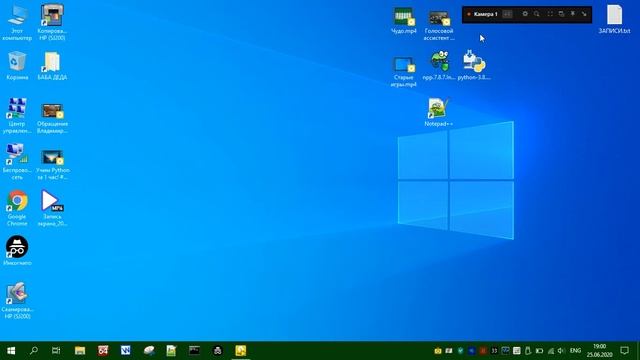Select the screen recording MP4 file

coord(52,209)
